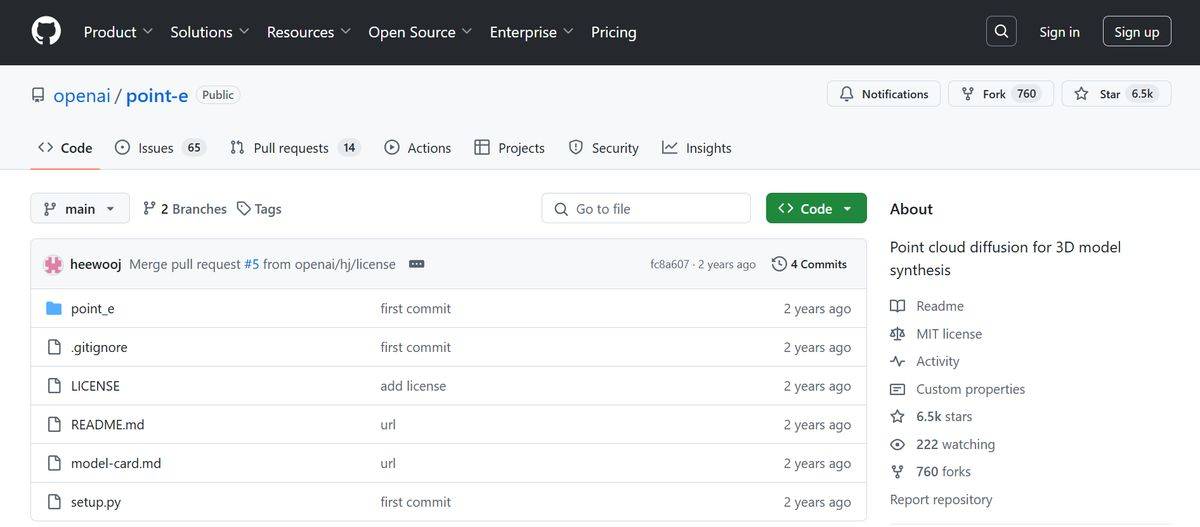Expand commit message ellipsis button
The width and height of the screenshot is (1200, 527).
tap(417, 264)
